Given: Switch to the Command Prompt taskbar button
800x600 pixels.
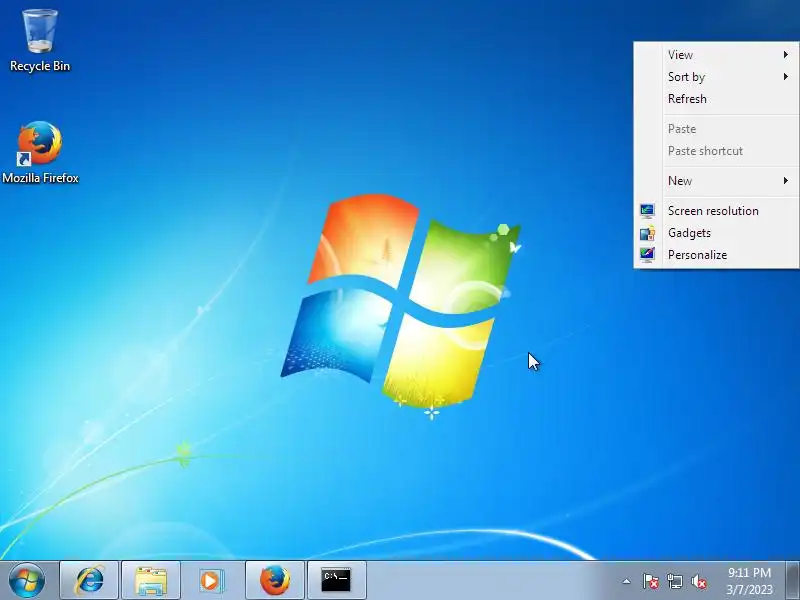Looking at the screenshot, I should 337,580.
